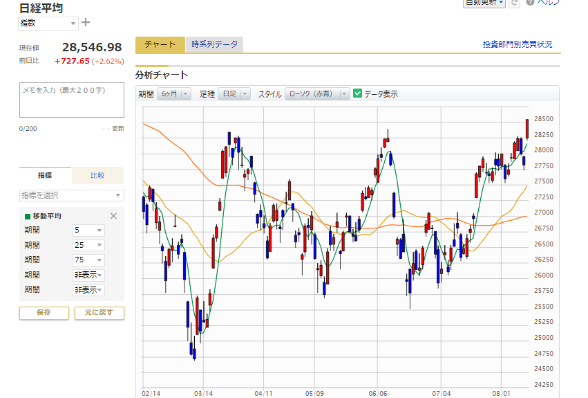Click the current price 28,546.98
Screen dimensions: 588x398
tap(92, 47)
